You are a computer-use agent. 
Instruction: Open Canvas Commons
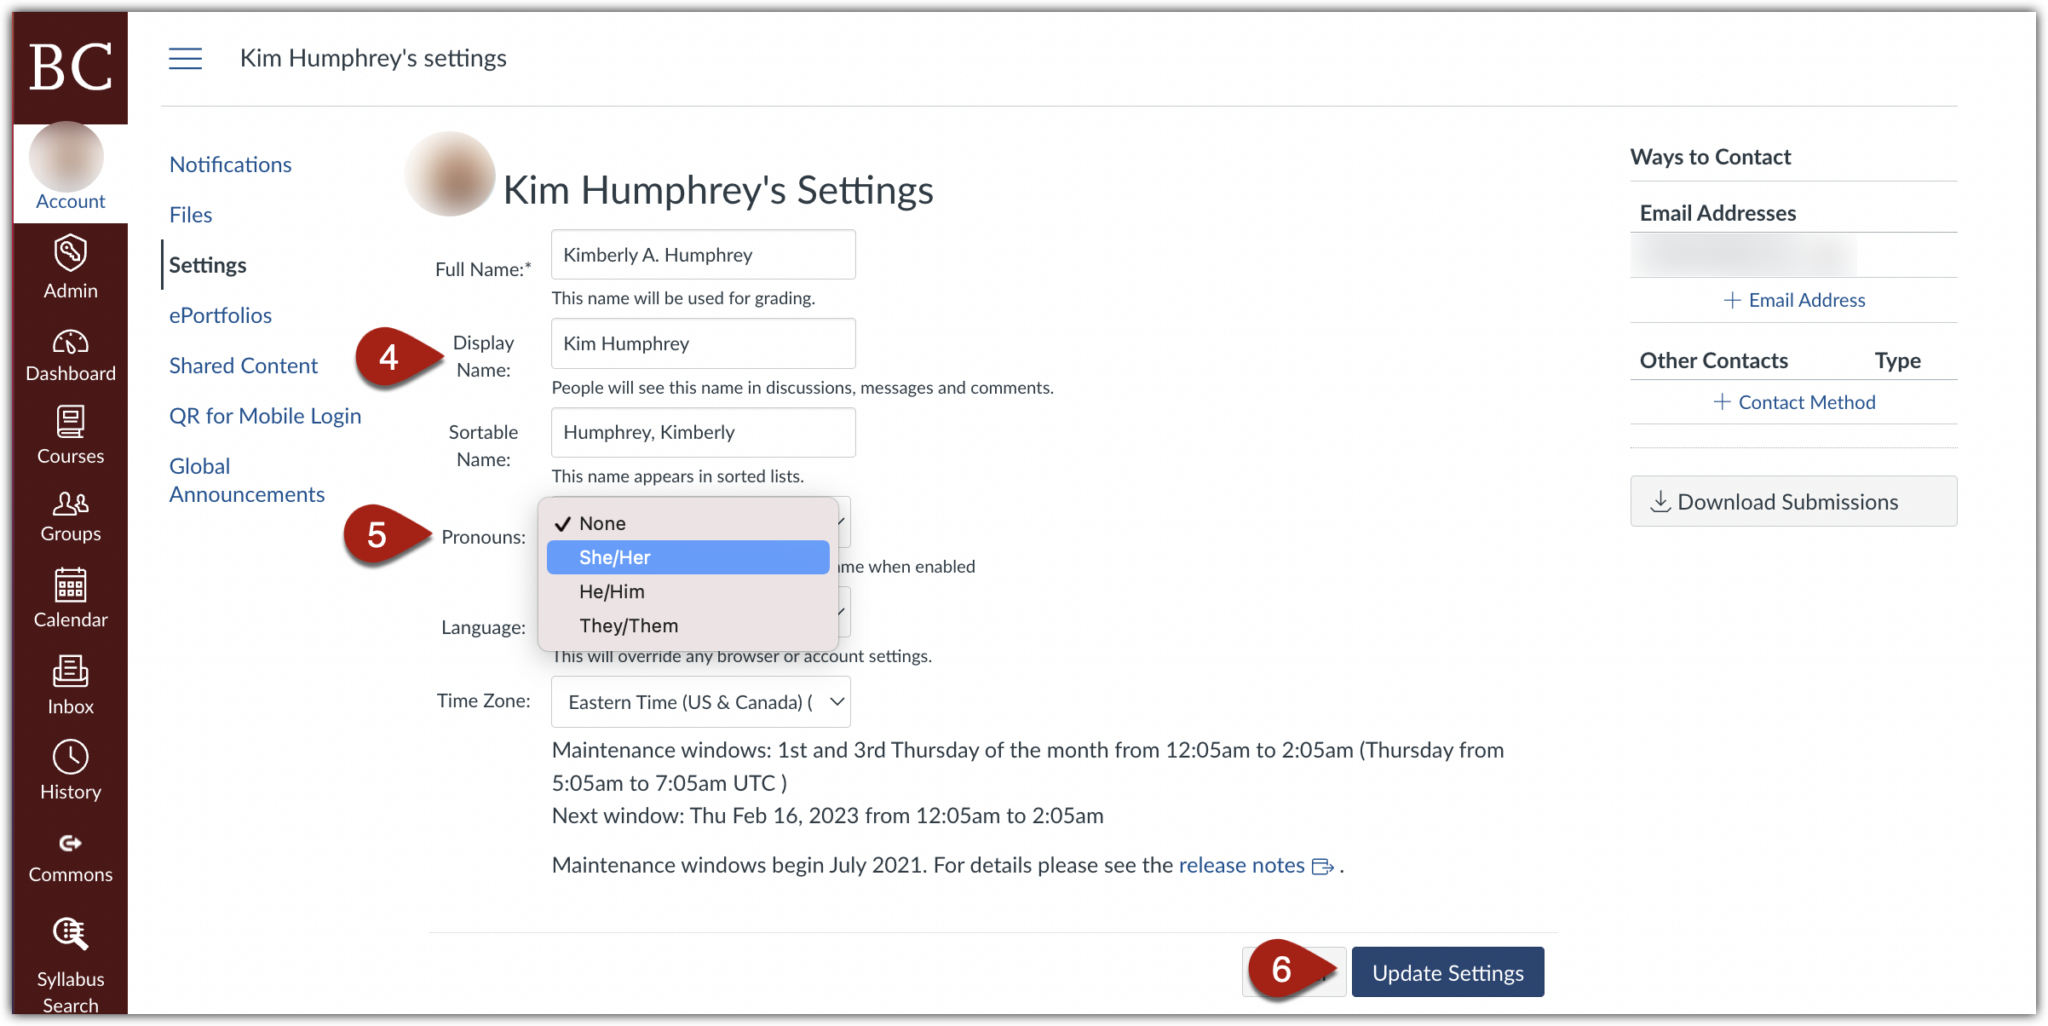coord(69,852)
